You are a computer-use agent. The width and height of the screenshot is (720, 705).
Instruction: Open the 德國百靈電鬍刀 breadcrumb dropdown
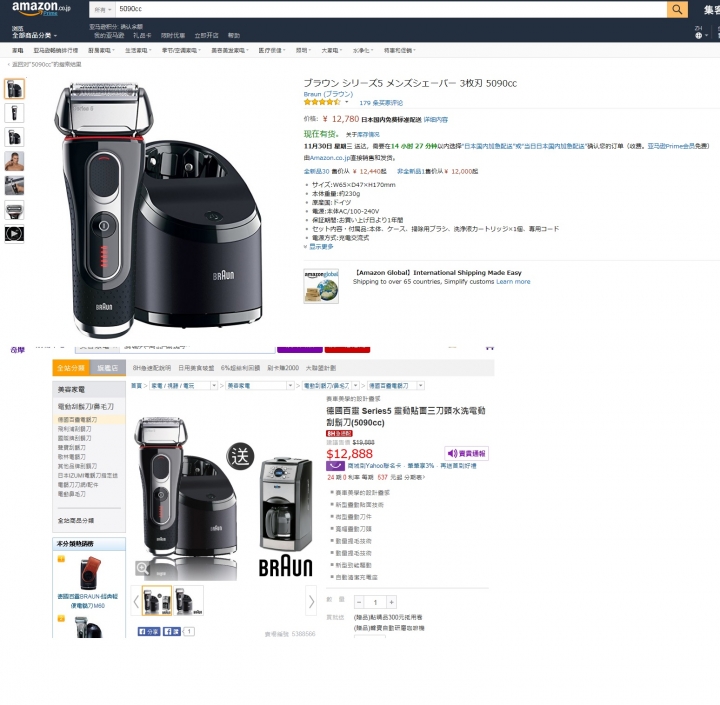tap(396, 386)
